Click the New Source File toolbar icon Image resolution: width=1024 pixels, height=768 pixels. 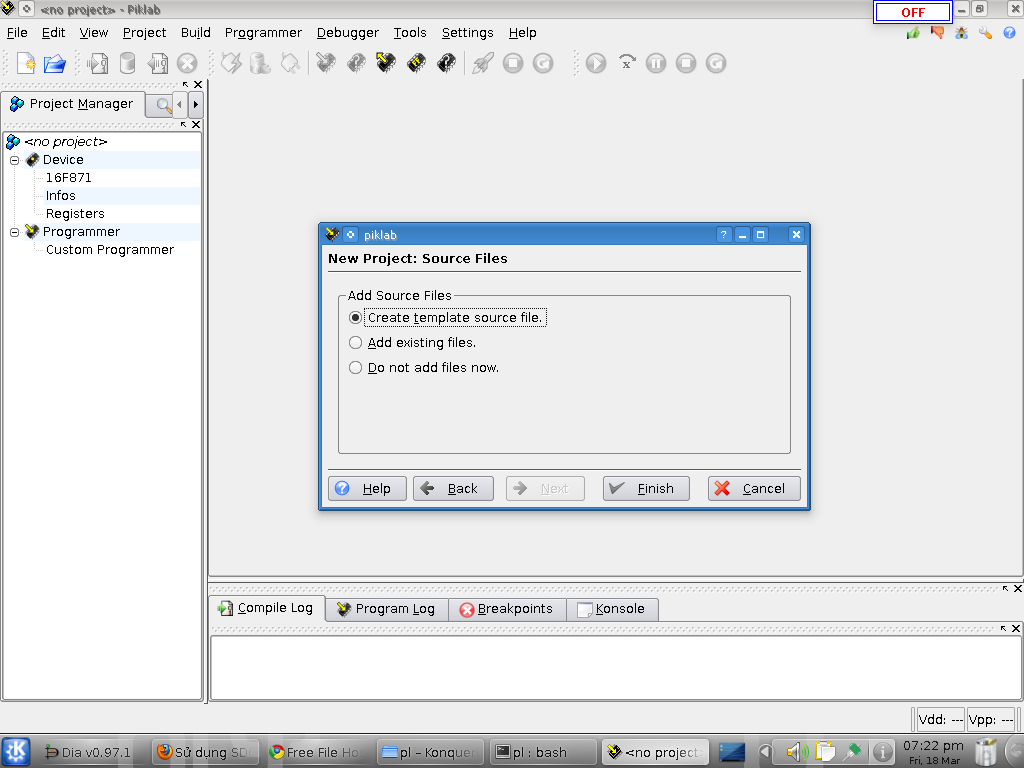click(x=26, y=63)
